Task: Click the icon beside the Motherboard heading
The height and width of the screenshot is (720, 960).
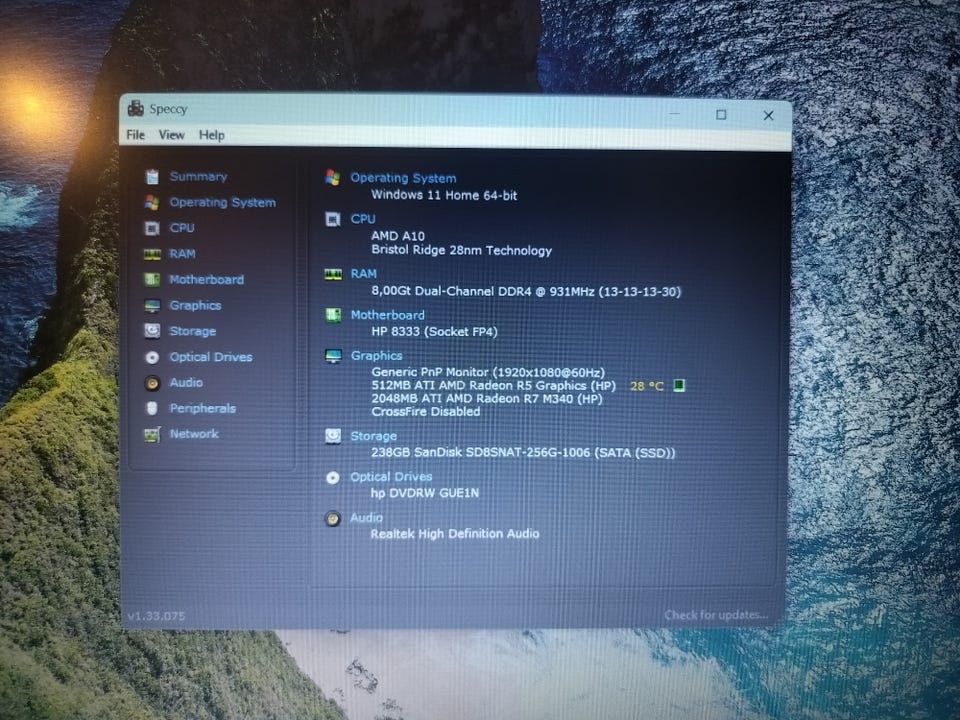Action: coord(333,315)
